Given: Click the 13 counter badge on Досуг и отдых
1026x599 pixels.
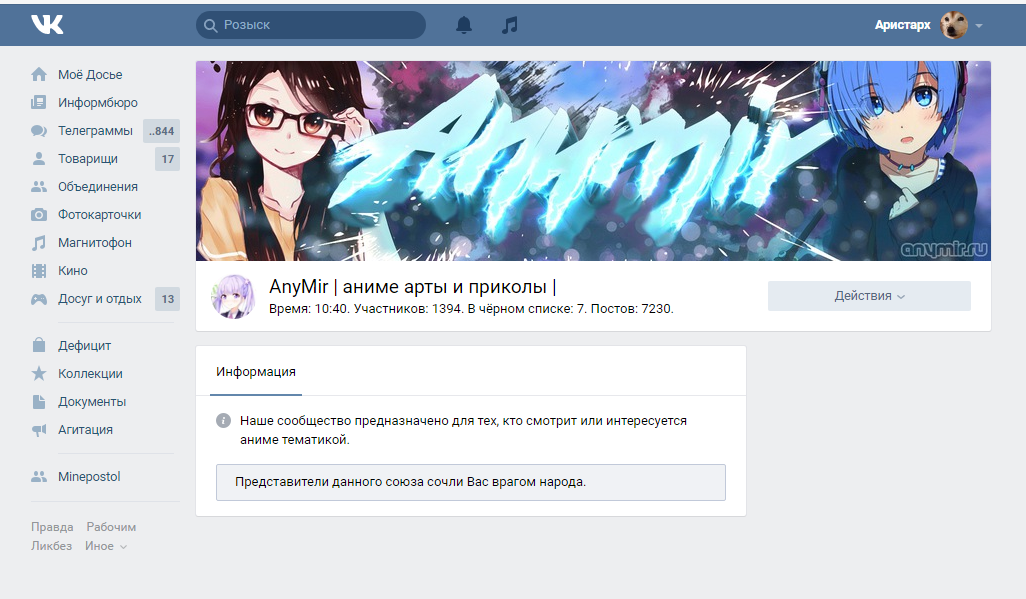Looking at the screenshot, I should pos(168,299).
